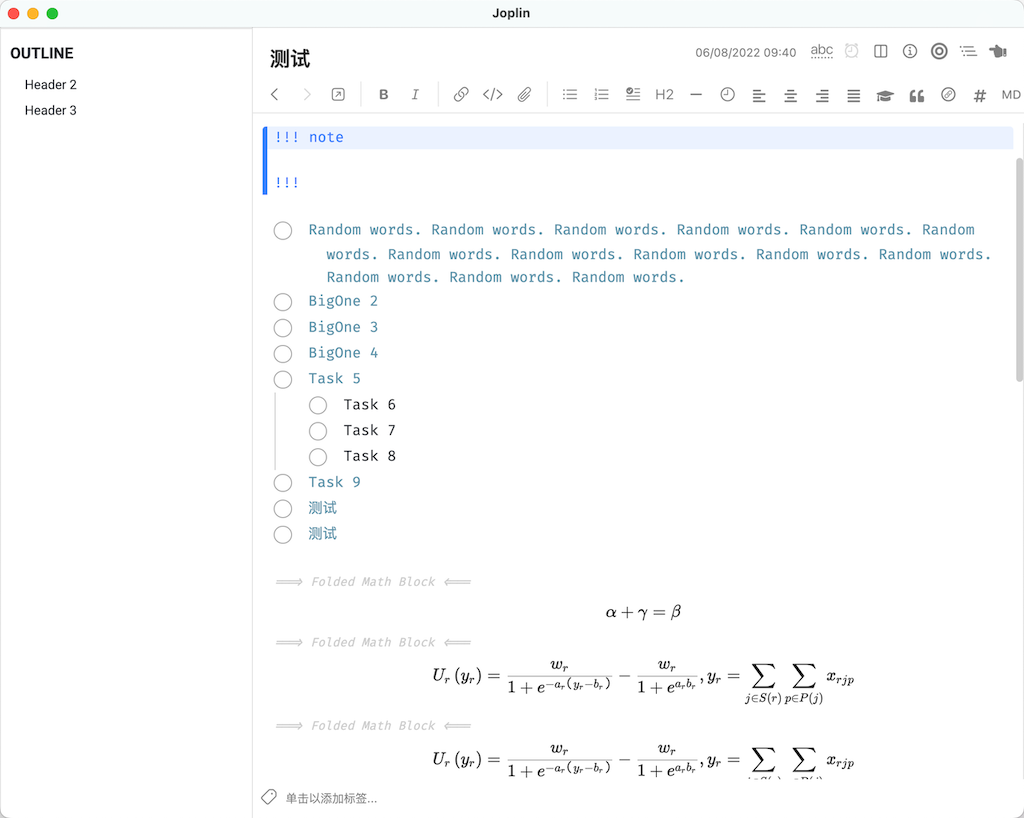
Task: Justify text alignment
Action: [x=854, y=96]
